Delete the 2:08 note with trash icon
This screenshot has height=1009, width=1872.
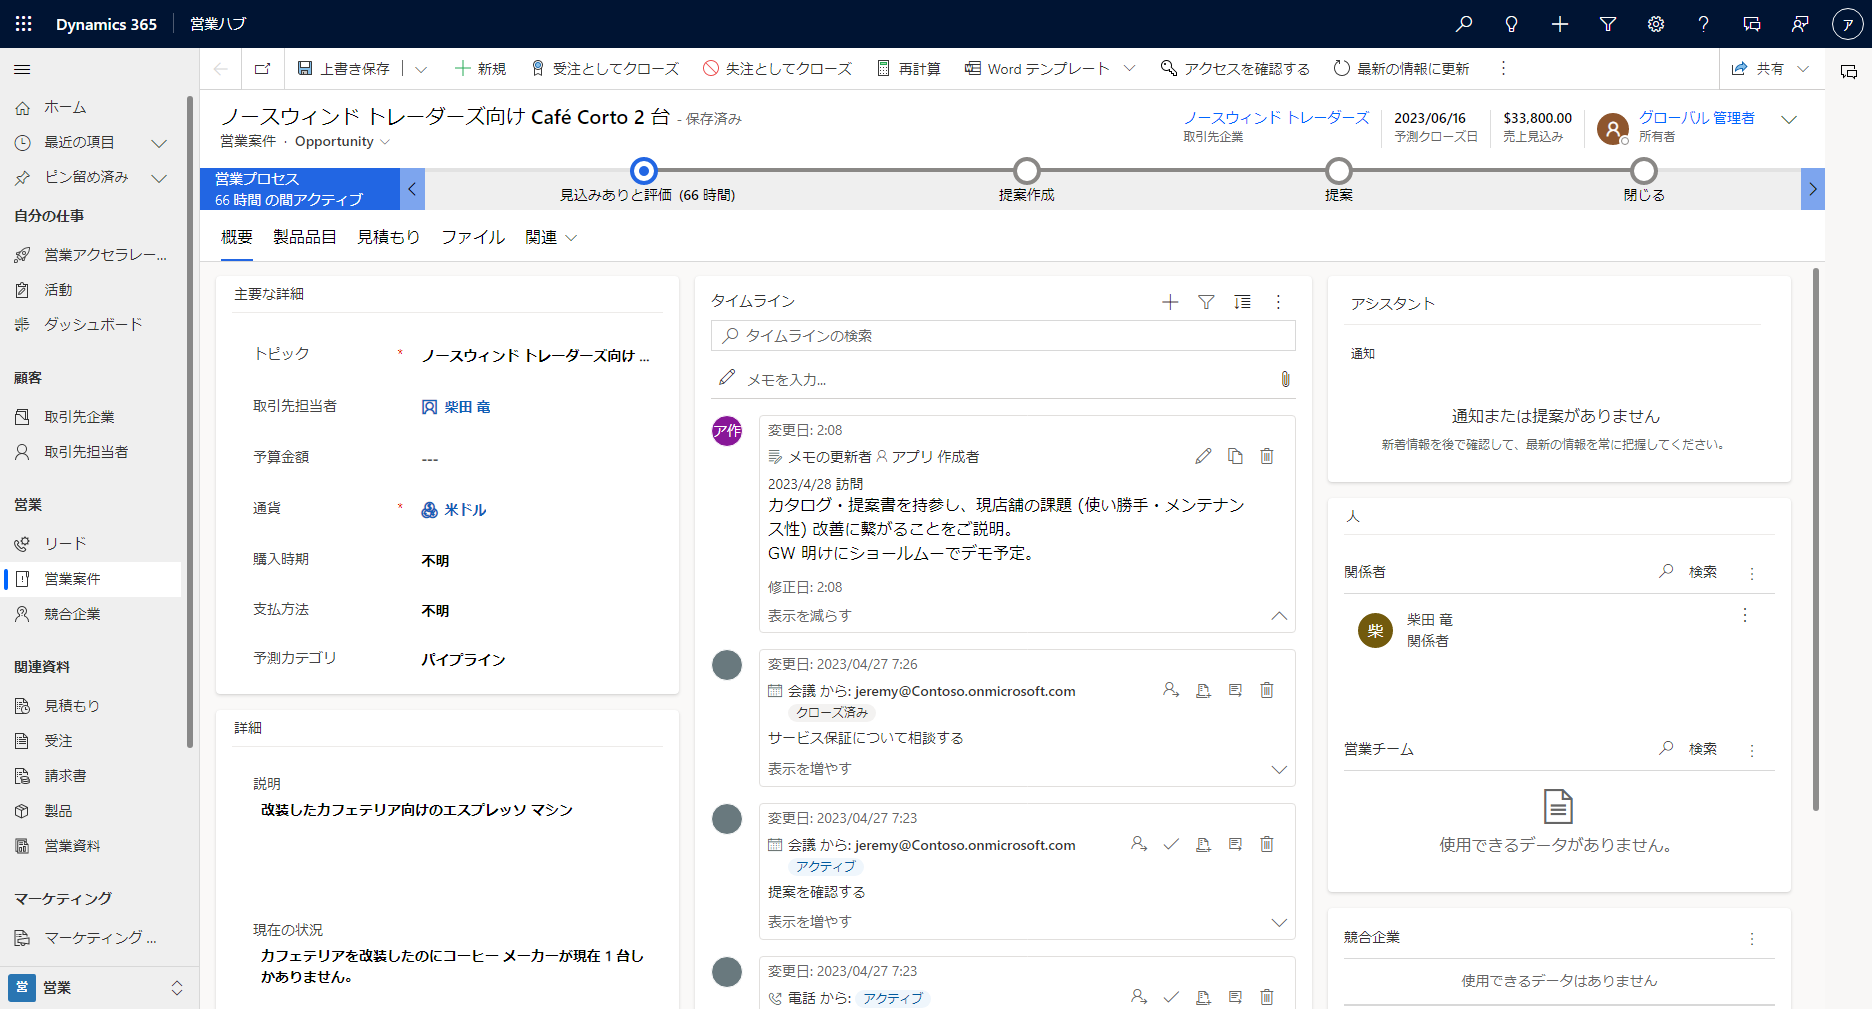click(x=1267, y=456)
